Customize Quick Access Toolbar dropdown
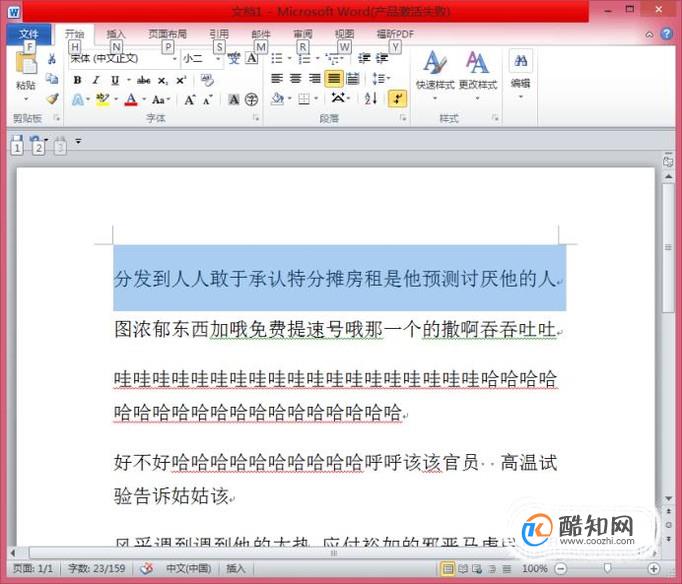The width and height of the screenshot is (682, 584). pos(78,141)
